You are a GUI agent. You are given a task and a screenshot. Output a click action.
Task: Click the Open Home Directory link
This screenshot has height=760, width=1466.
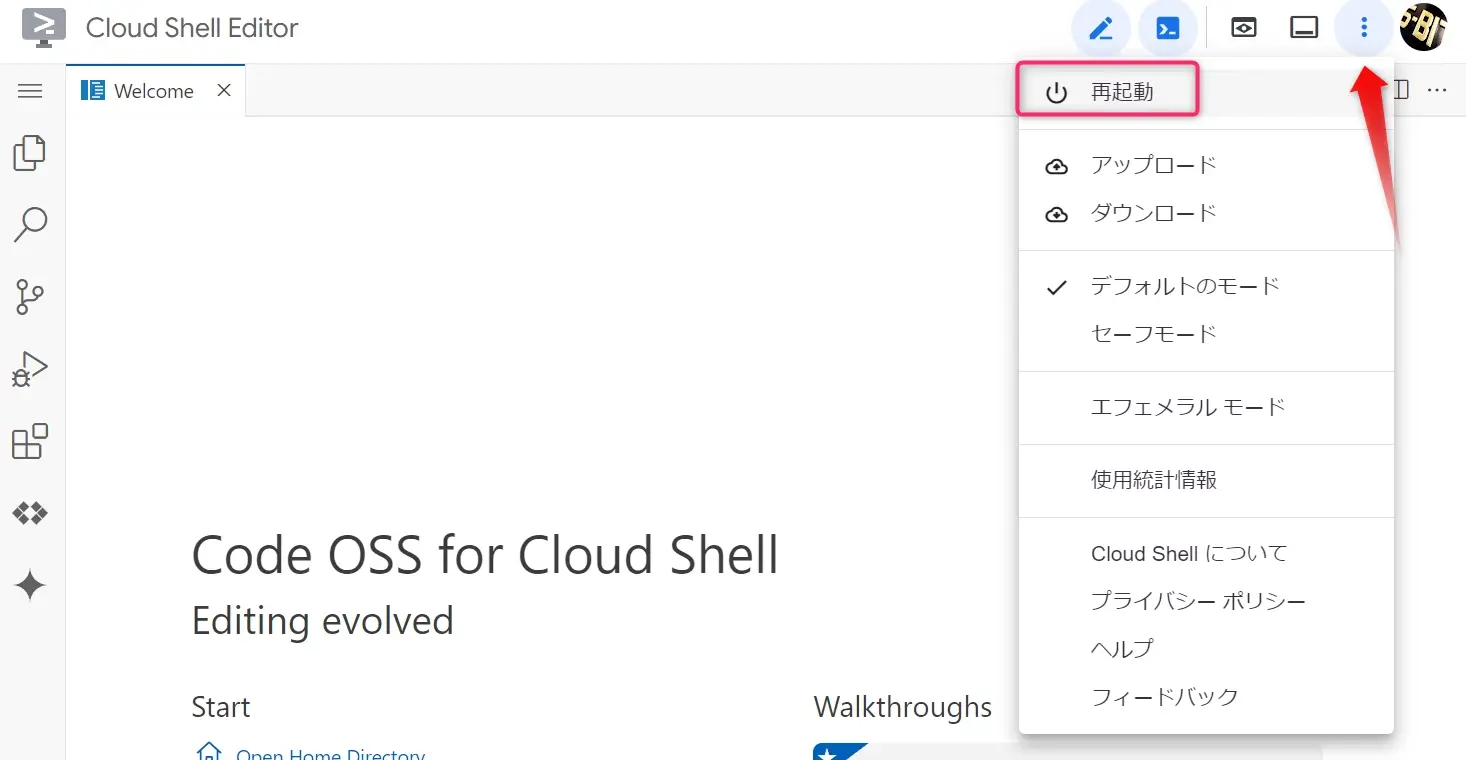click(x=330, y=754)
